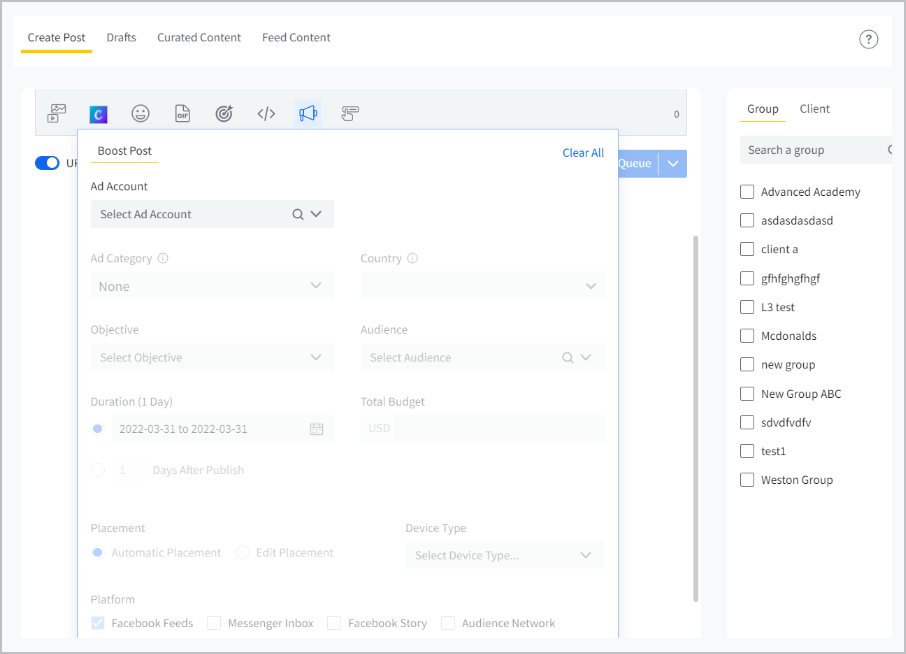Screen dimensions: 906x654
Task: Open the emoji picker icon
Action: tap(140, 113)
